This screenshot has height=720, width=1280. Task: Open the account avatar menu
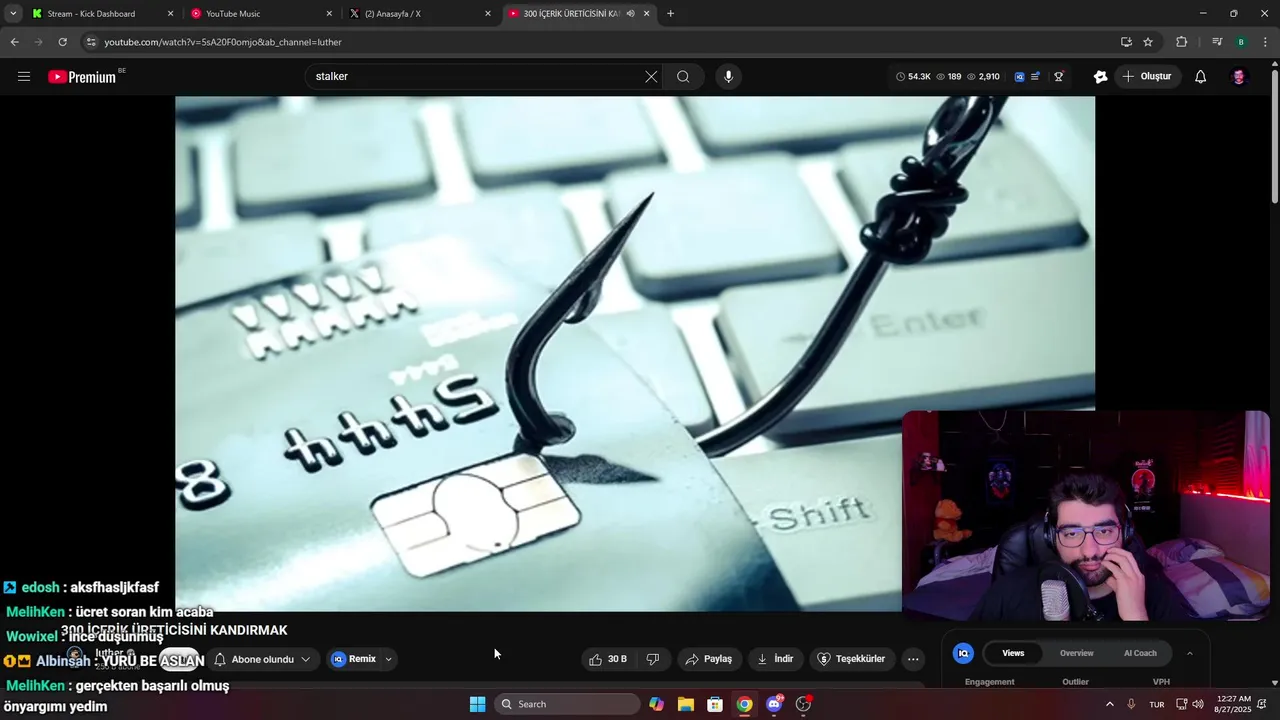(1239, 76)
